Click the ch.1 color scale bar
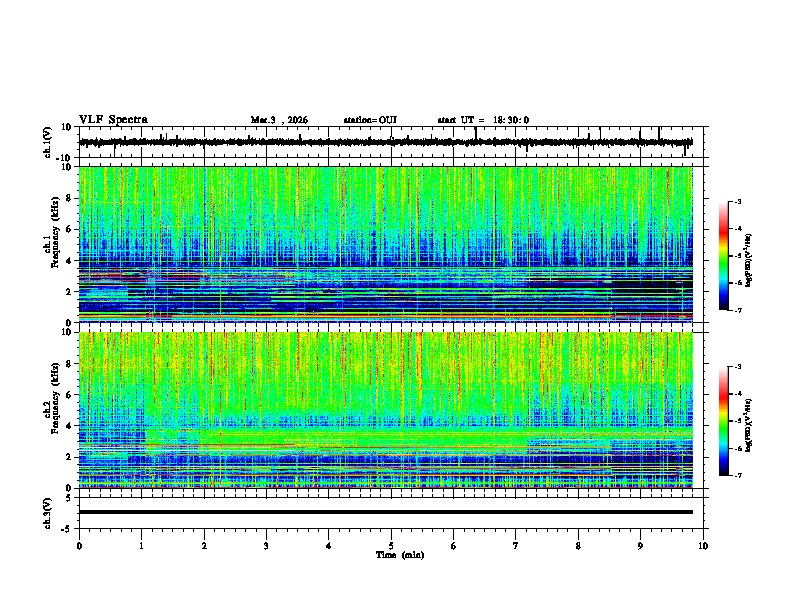This screenshot has height=612, width=792. pyautogui.click(x=724, y=256)
